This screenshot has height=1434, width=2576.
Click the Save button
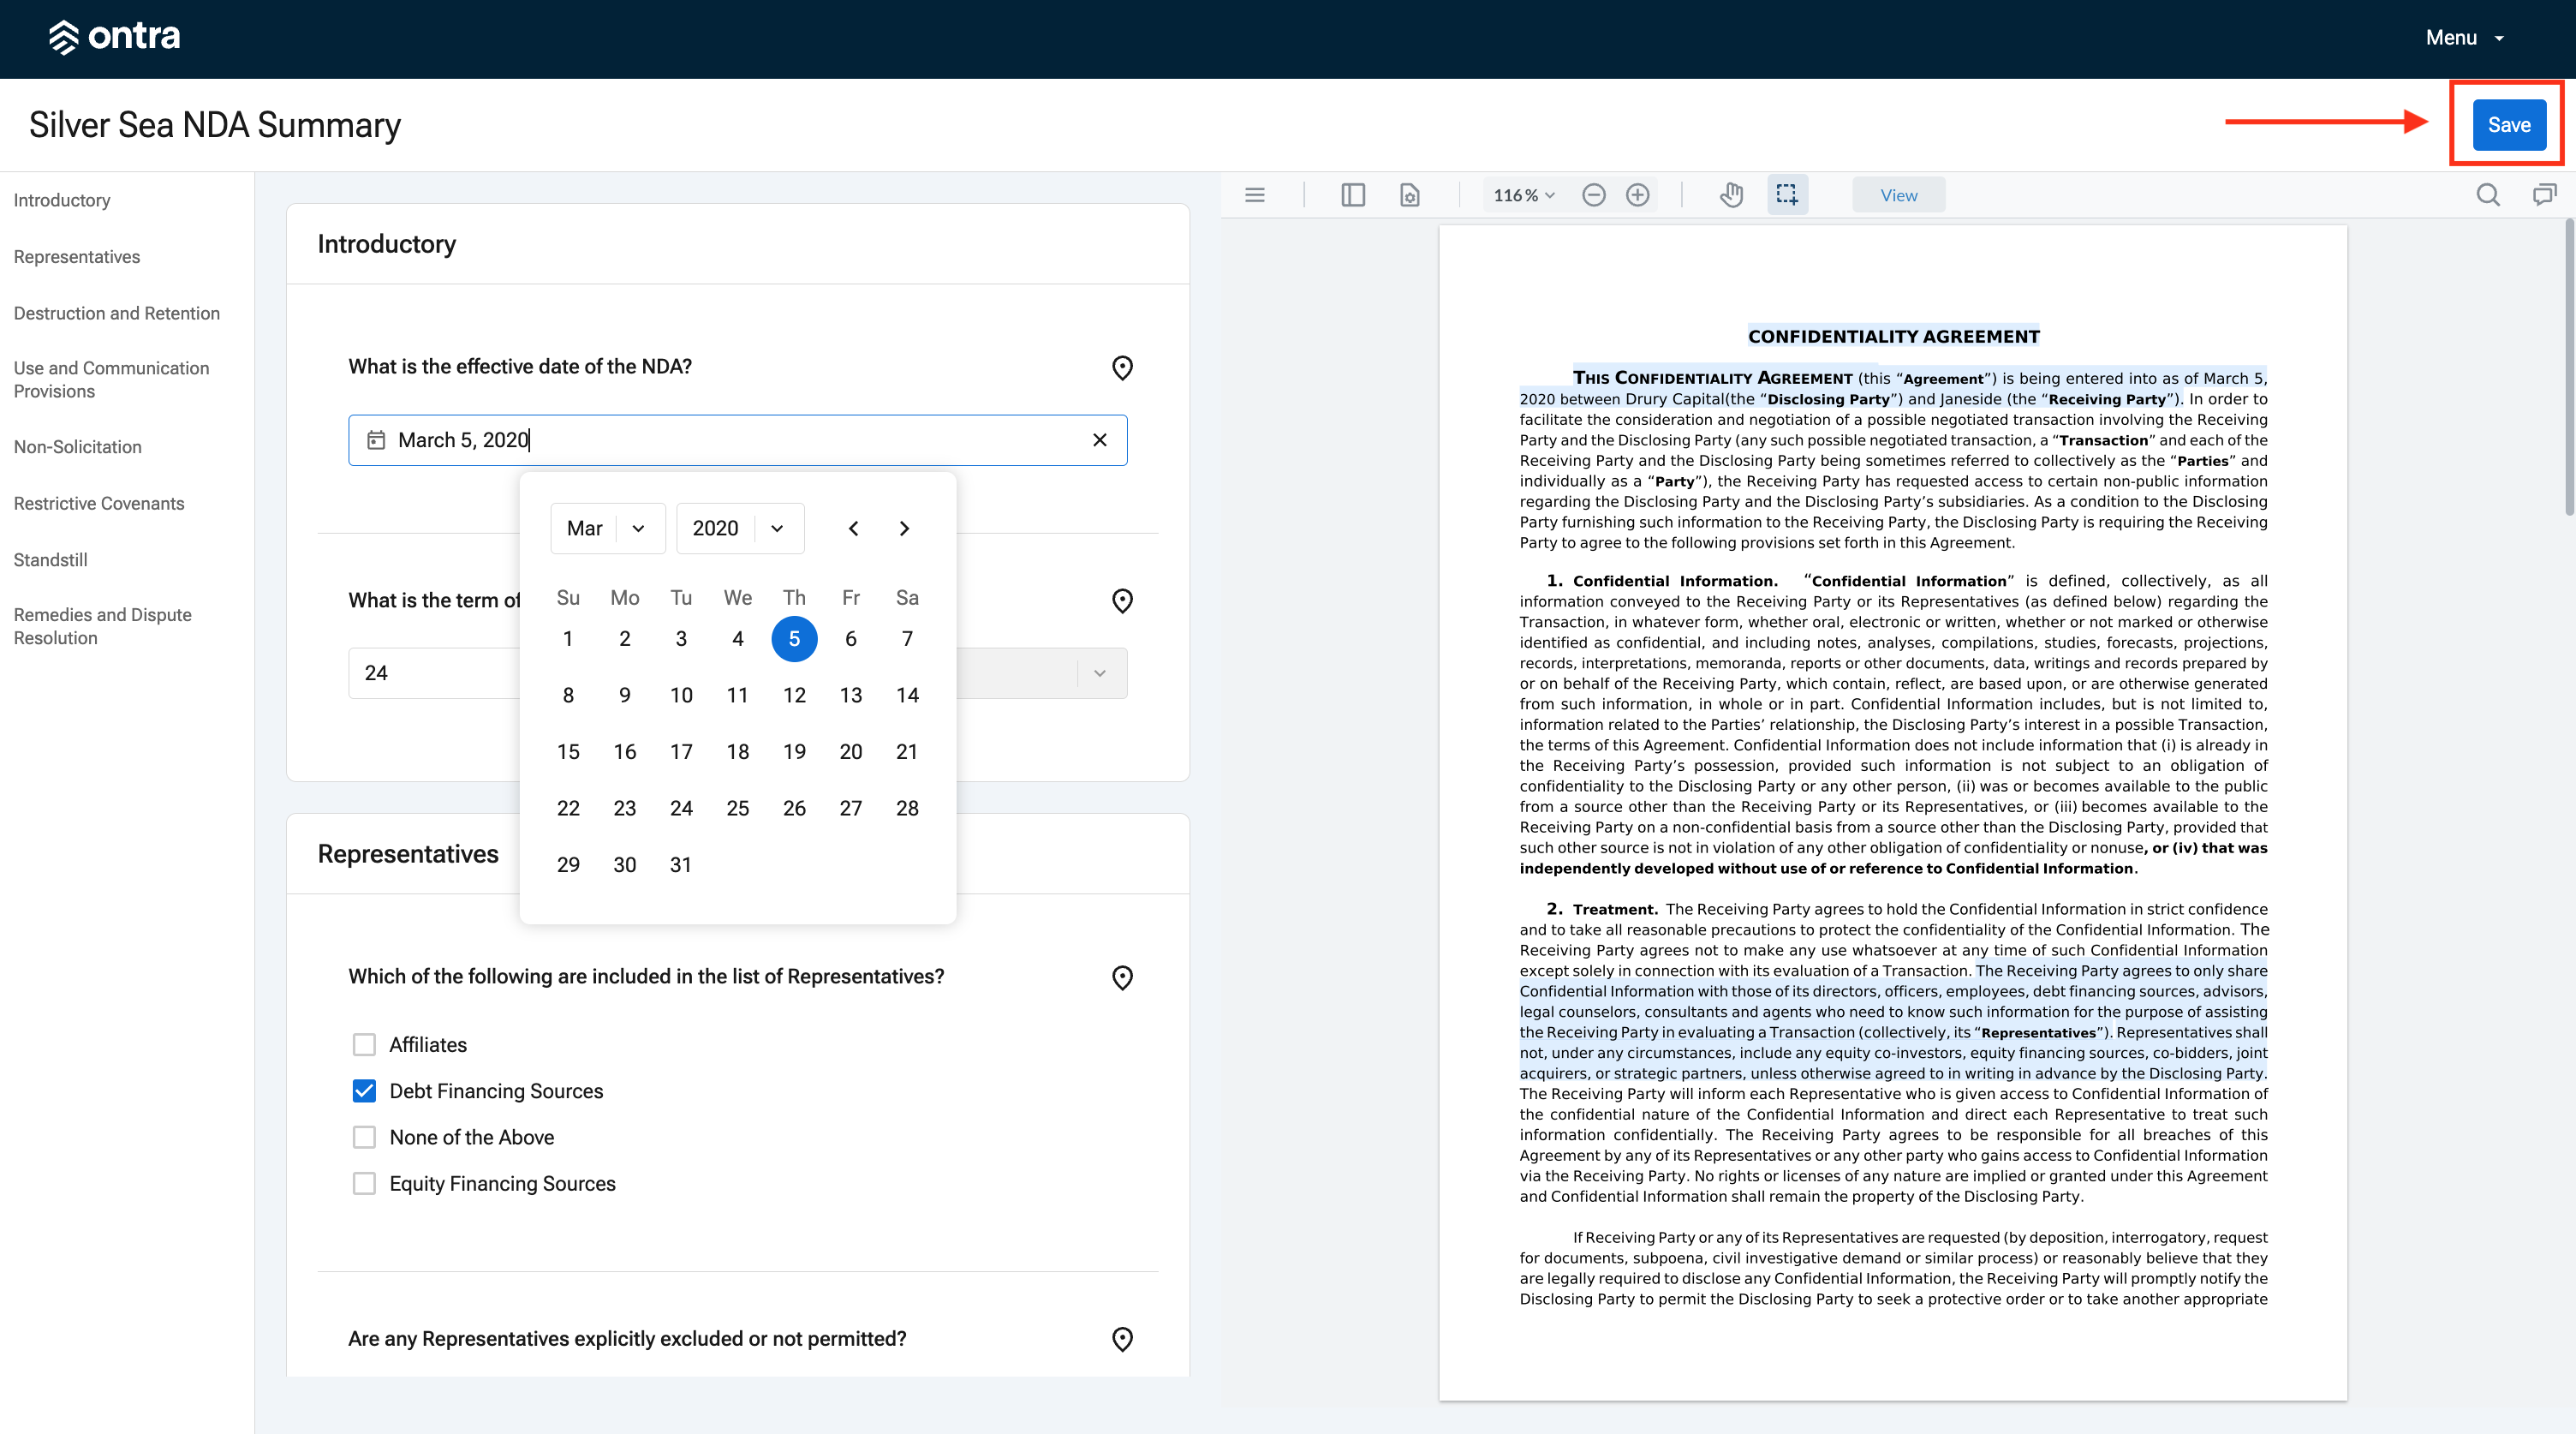point(2508,125)
